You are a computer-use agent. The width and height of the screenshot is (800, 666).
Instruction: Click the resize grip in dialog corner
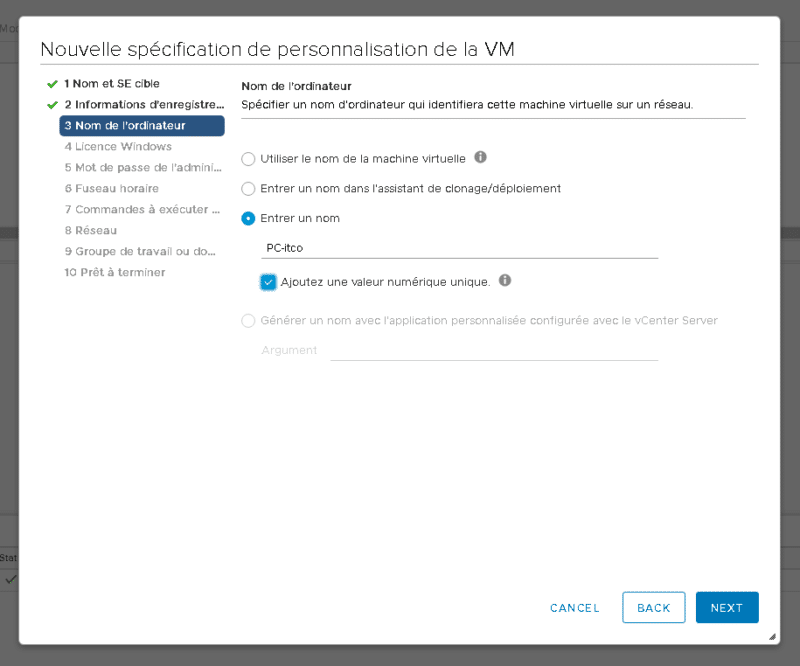tap(772, 636)
